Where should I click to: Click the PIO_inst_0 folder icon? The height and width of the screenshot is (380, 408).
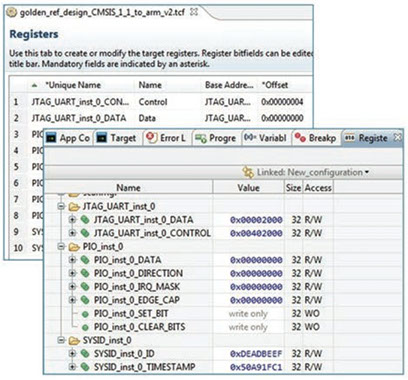click(x=74, y=247)
